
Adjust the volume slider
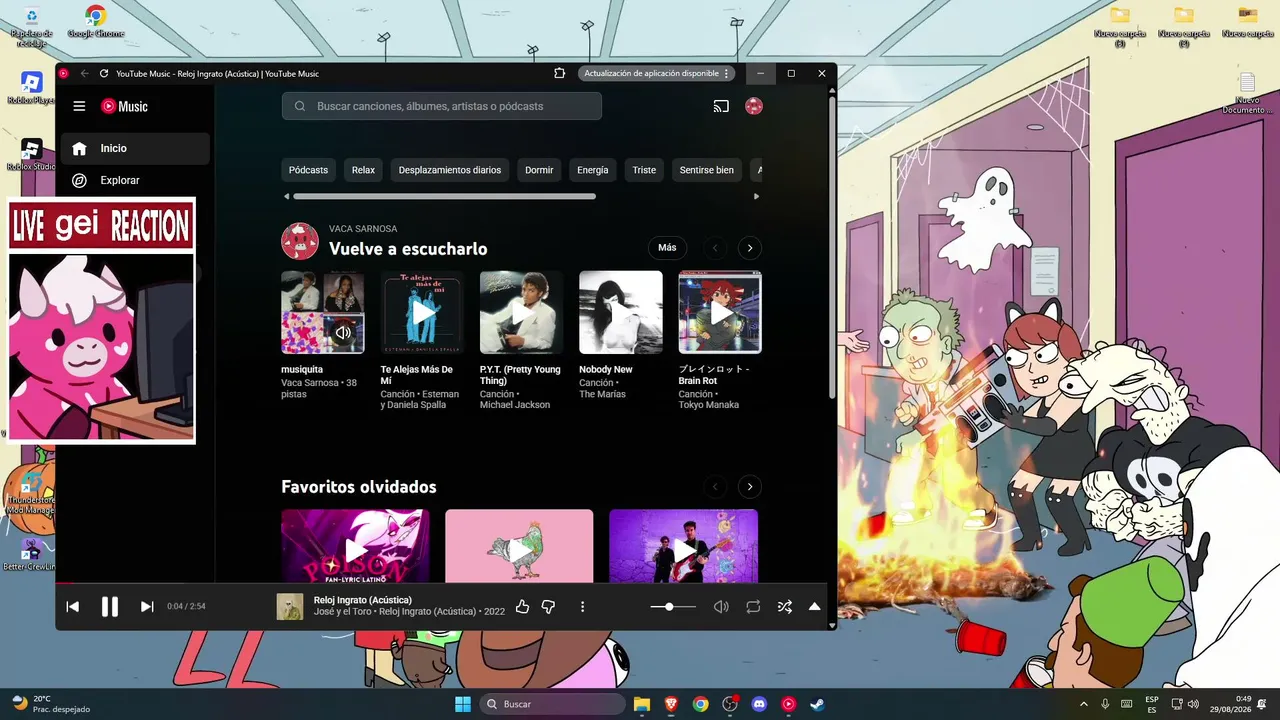(673, 606)
